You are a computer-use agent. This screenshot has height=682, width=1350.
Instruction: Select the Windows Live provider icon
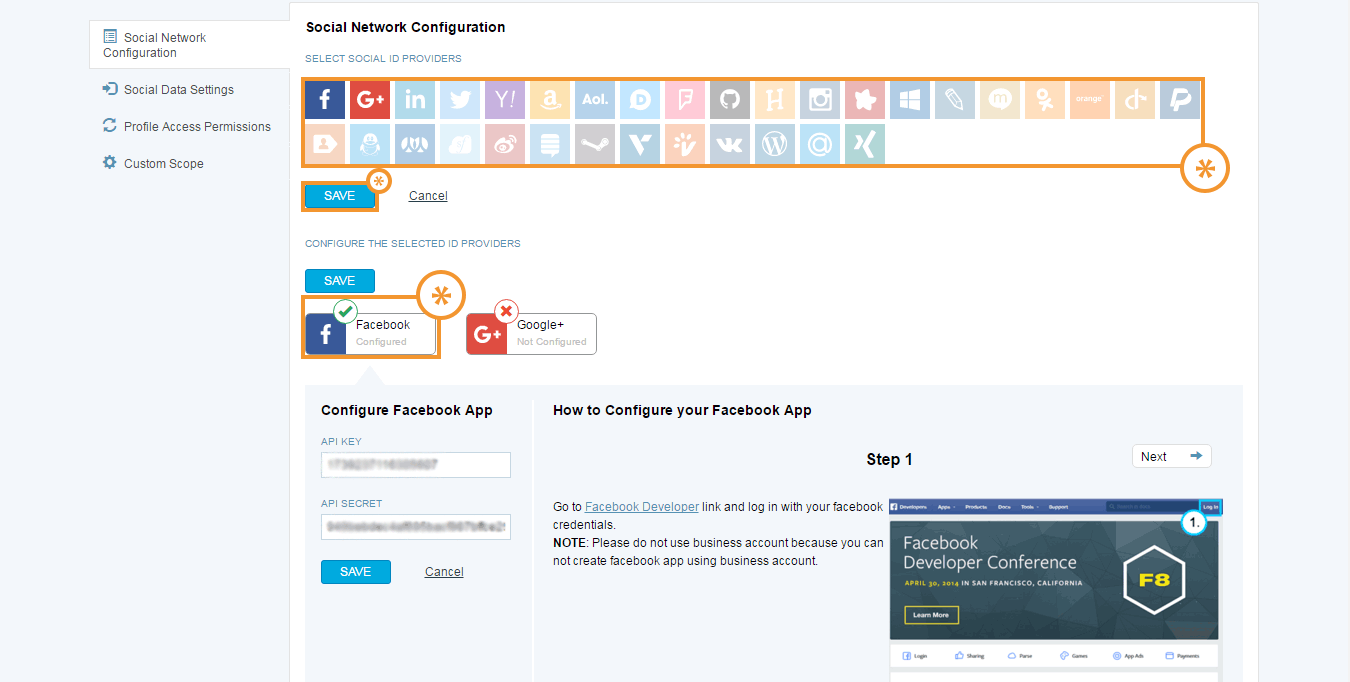coord(910,100)
